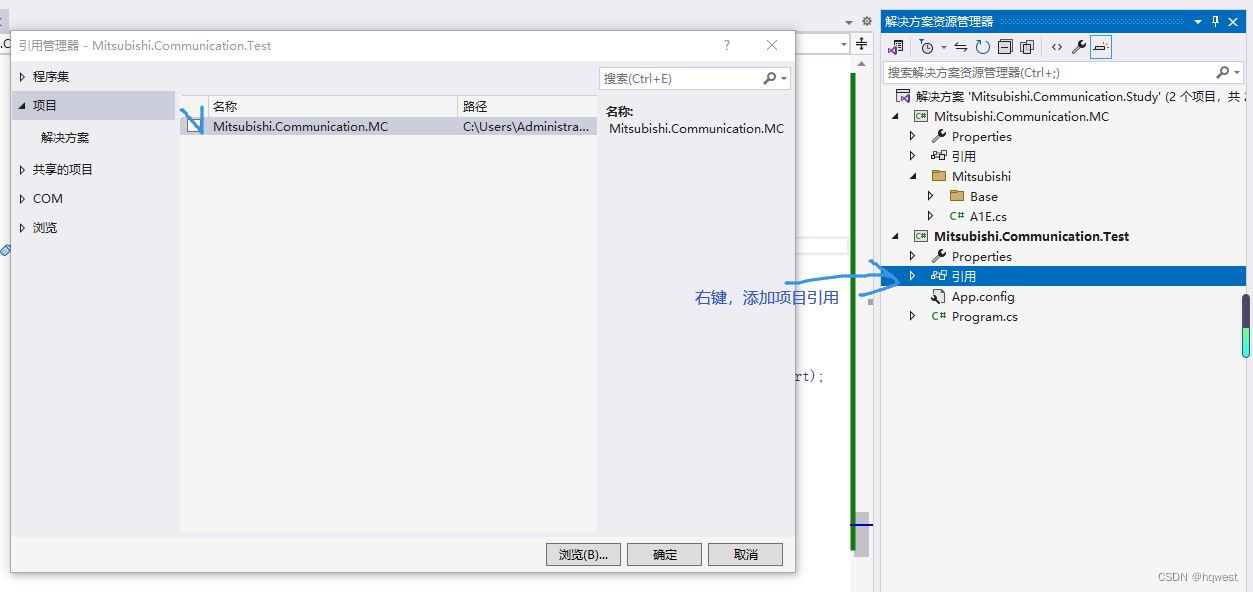Image resolution: width=1253 pixels, height=592 pixels.
Task: Click the C:\Users\Administra... path cell
Action: tap(527, 127)
